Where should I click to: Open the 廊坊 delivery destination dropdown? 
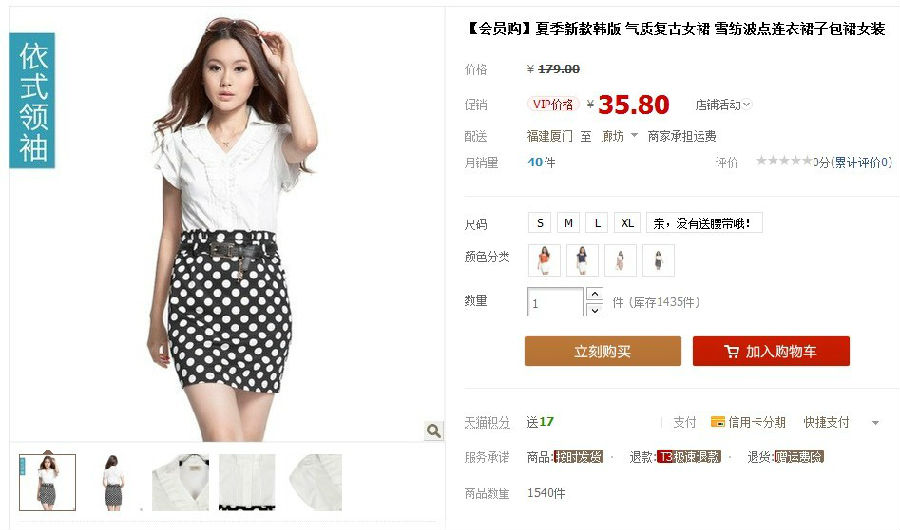click(x=620, y=136)
